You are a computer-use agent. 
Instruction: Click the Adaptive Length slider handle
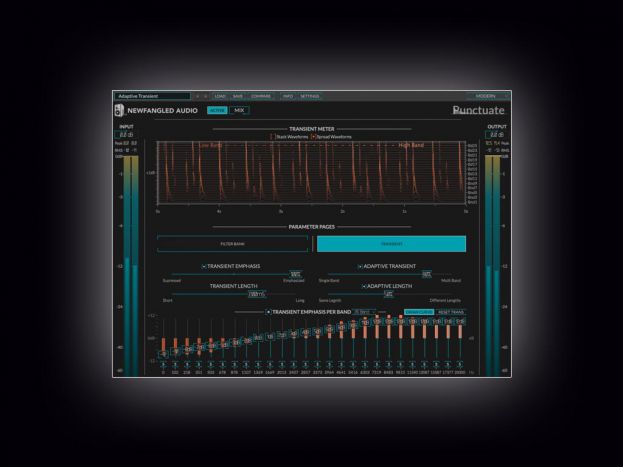[389, 294]
